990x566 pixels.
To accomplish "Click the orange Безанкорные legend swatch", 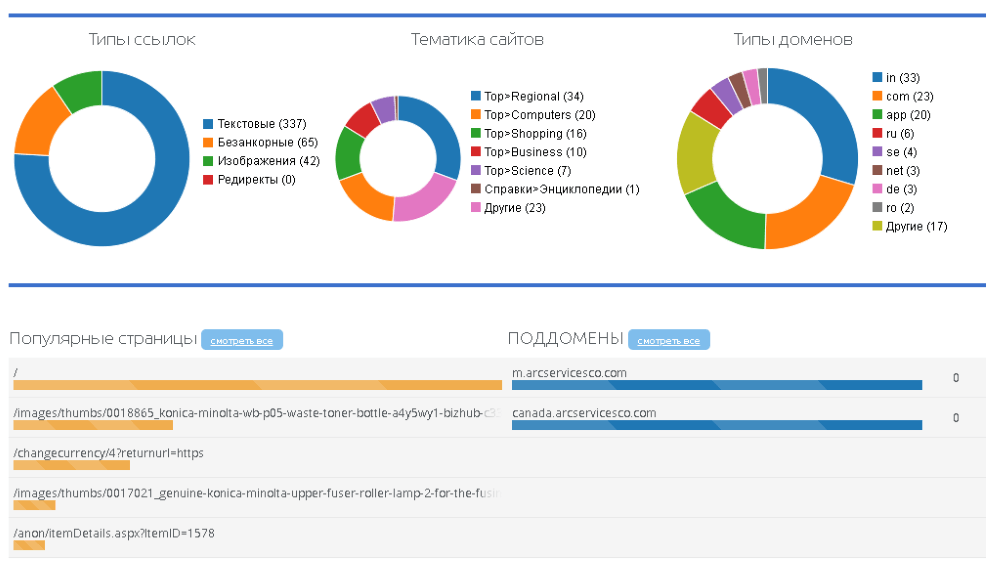I will pyautogui.click(x=208, y=143).
